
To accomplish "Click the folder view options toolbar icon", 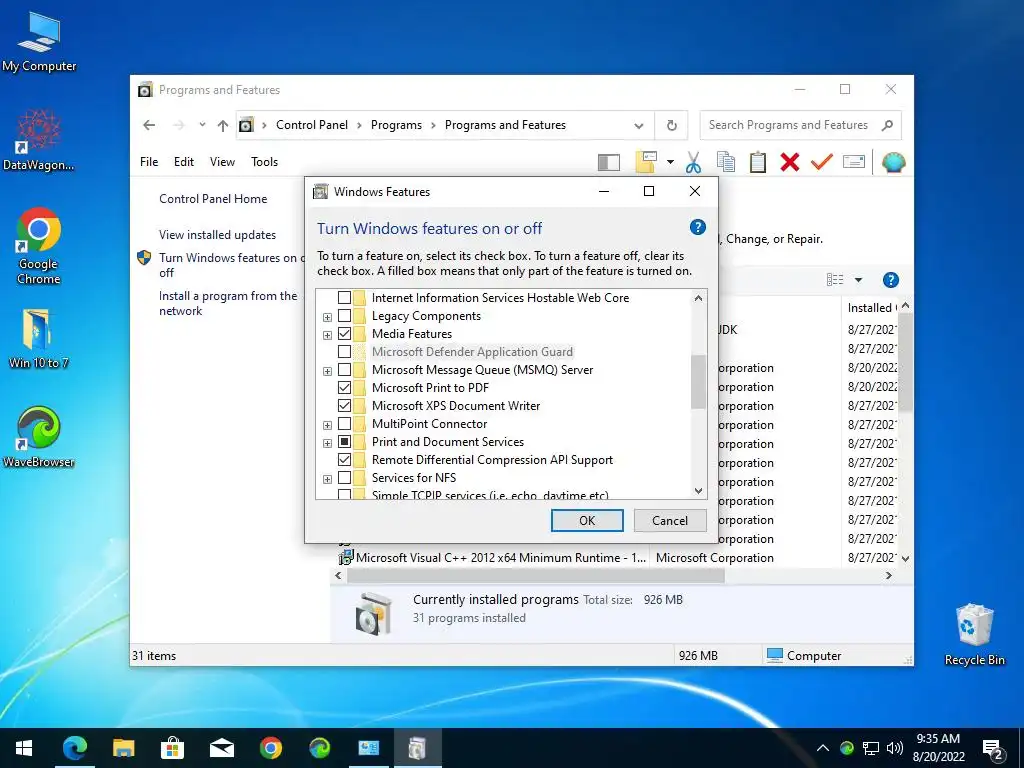I will 646,162.
